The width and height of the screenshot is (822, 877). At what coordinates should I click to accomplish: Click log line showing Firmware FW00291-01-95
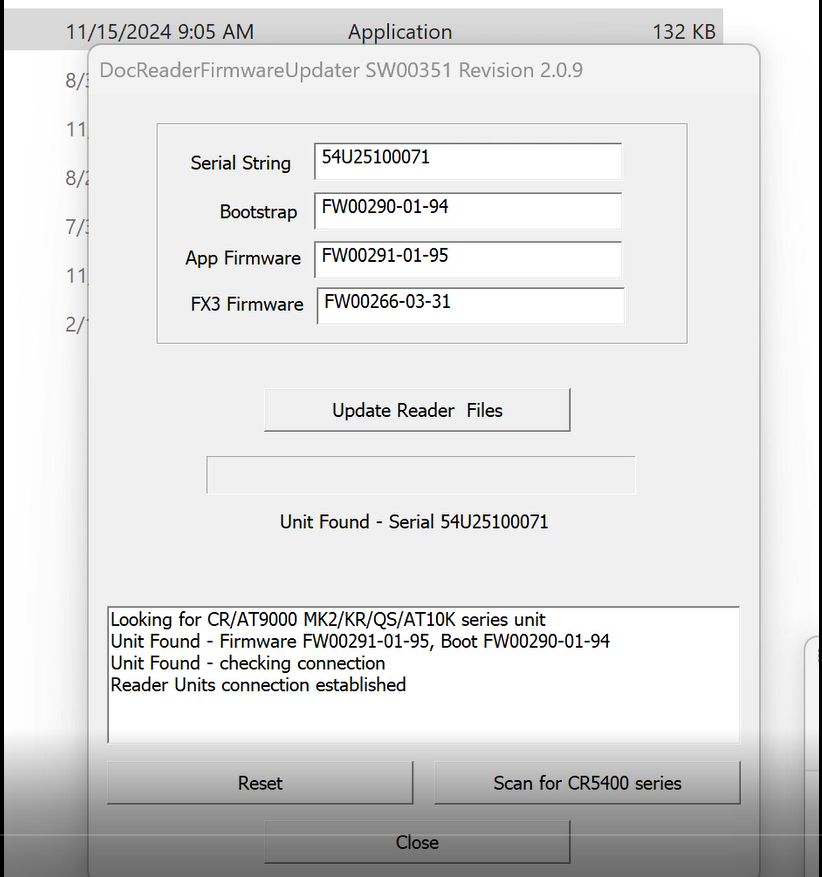click(360, 641)
